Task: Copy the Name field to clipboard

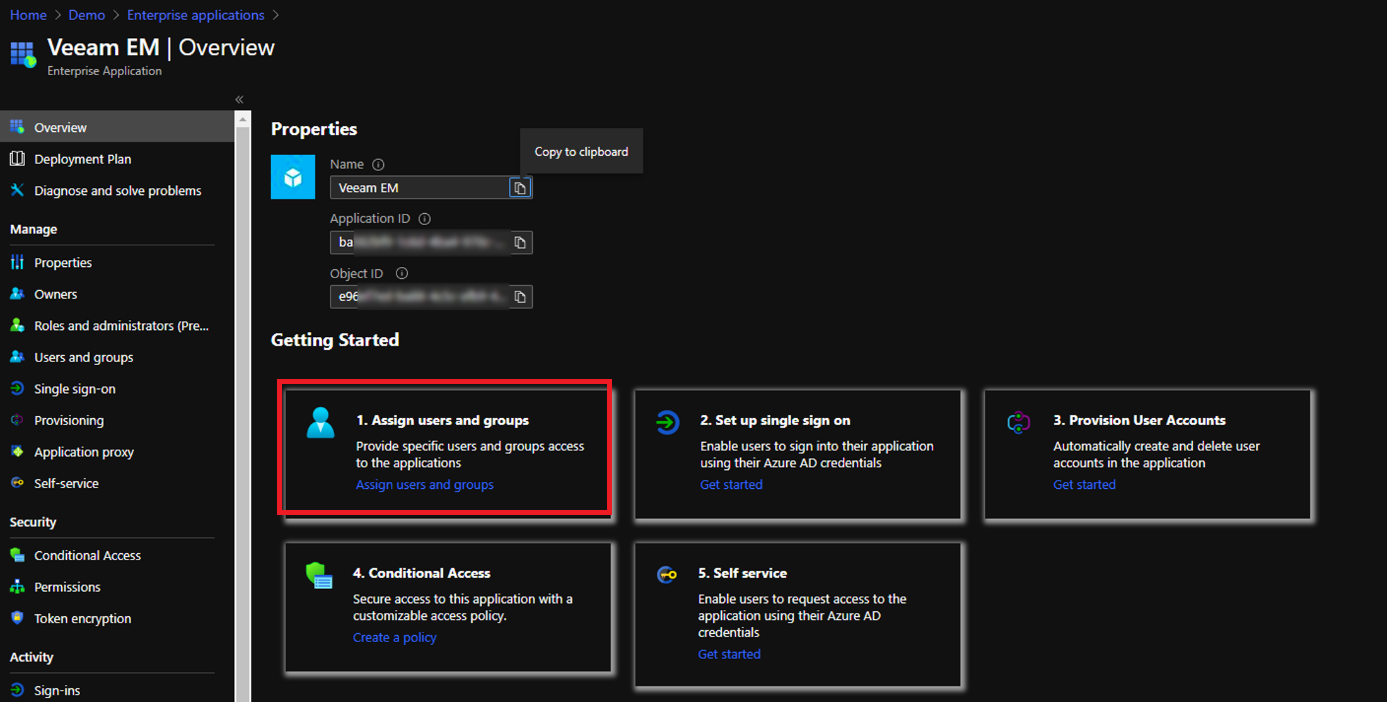Action: (x=520, y=188)
